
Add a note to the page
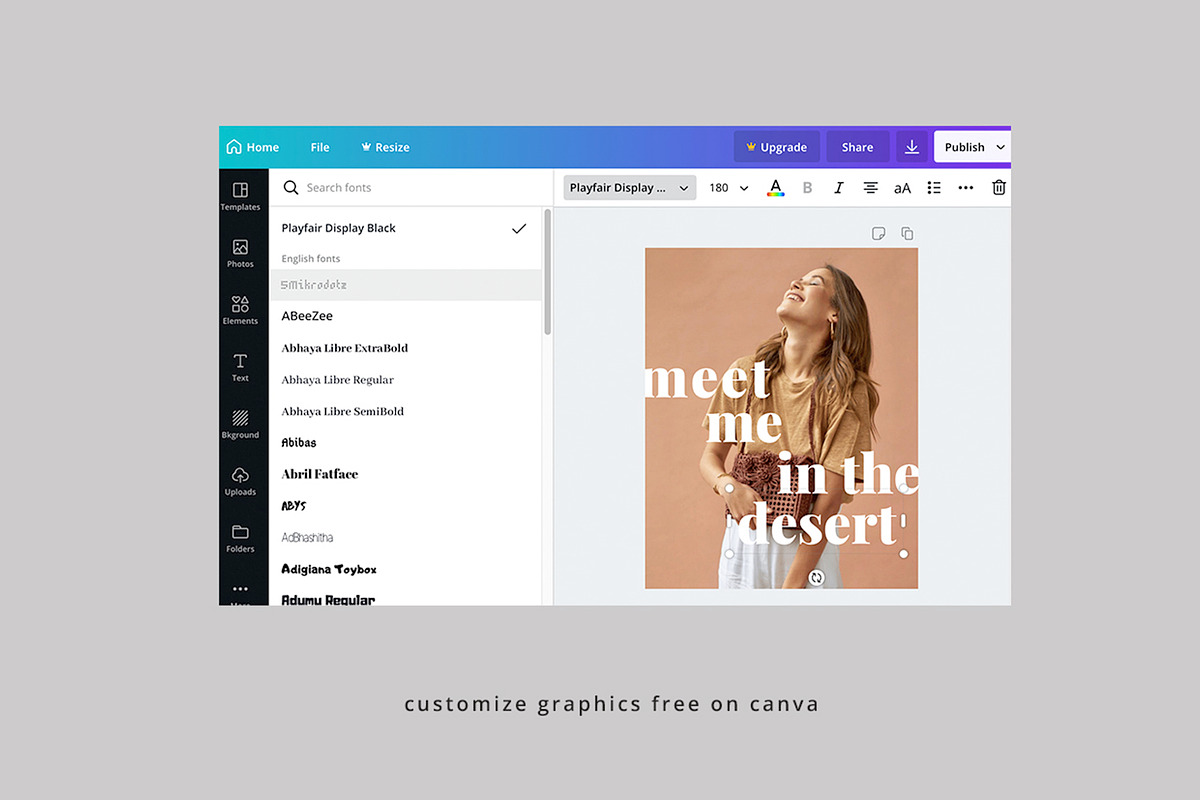tap(878, 234)
